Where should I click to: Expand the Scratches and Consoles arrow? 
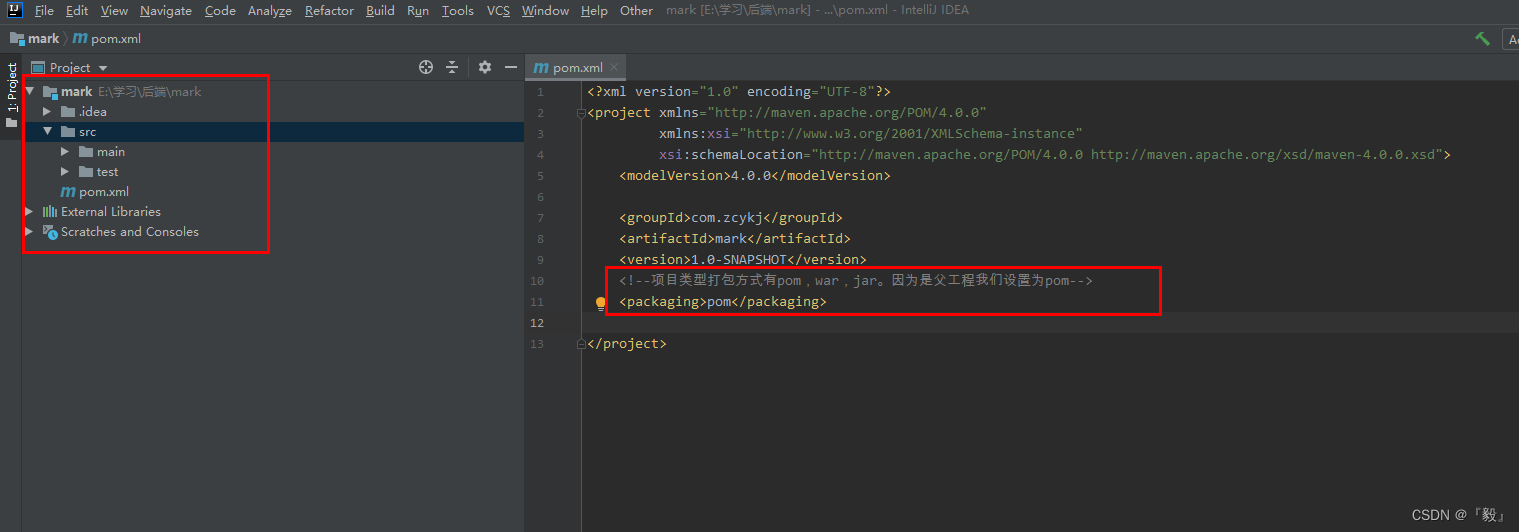[x=30, y=231]
